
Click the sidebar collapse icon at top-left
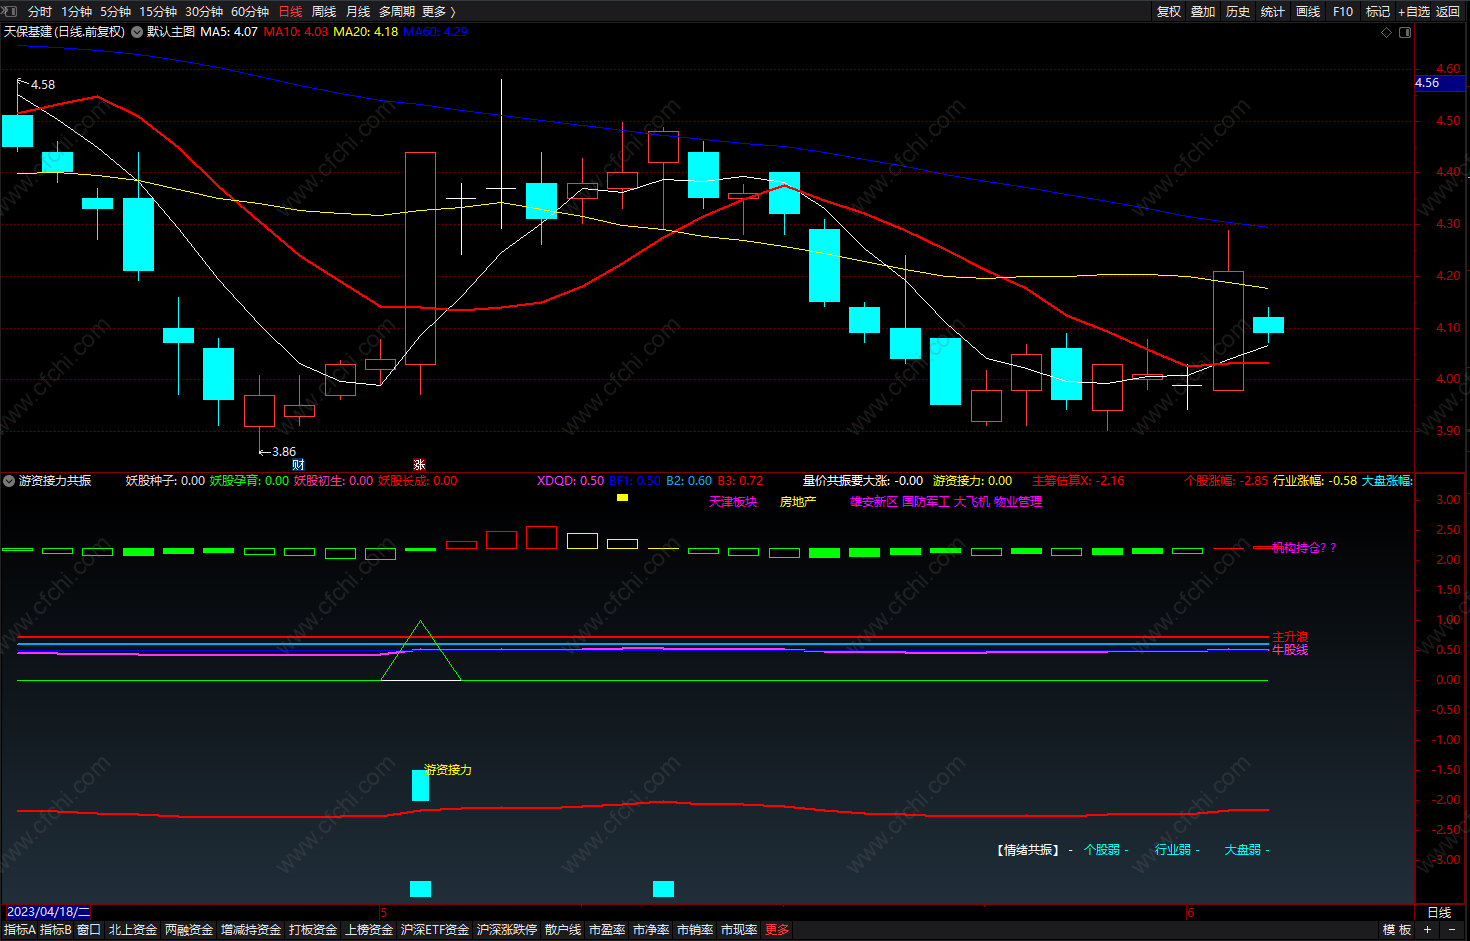tap(10, 11)
